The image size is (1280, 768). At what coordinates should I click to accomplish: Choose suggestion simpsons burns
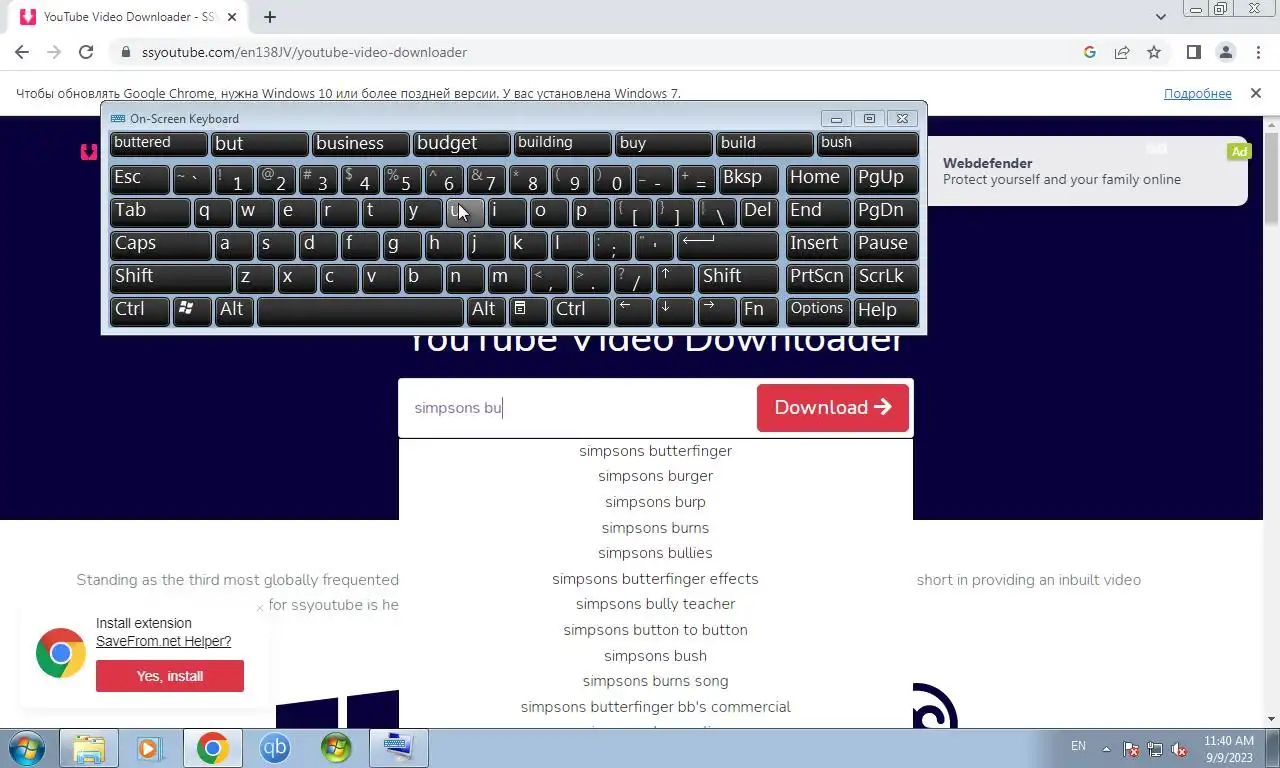click(x=655, y=528)
